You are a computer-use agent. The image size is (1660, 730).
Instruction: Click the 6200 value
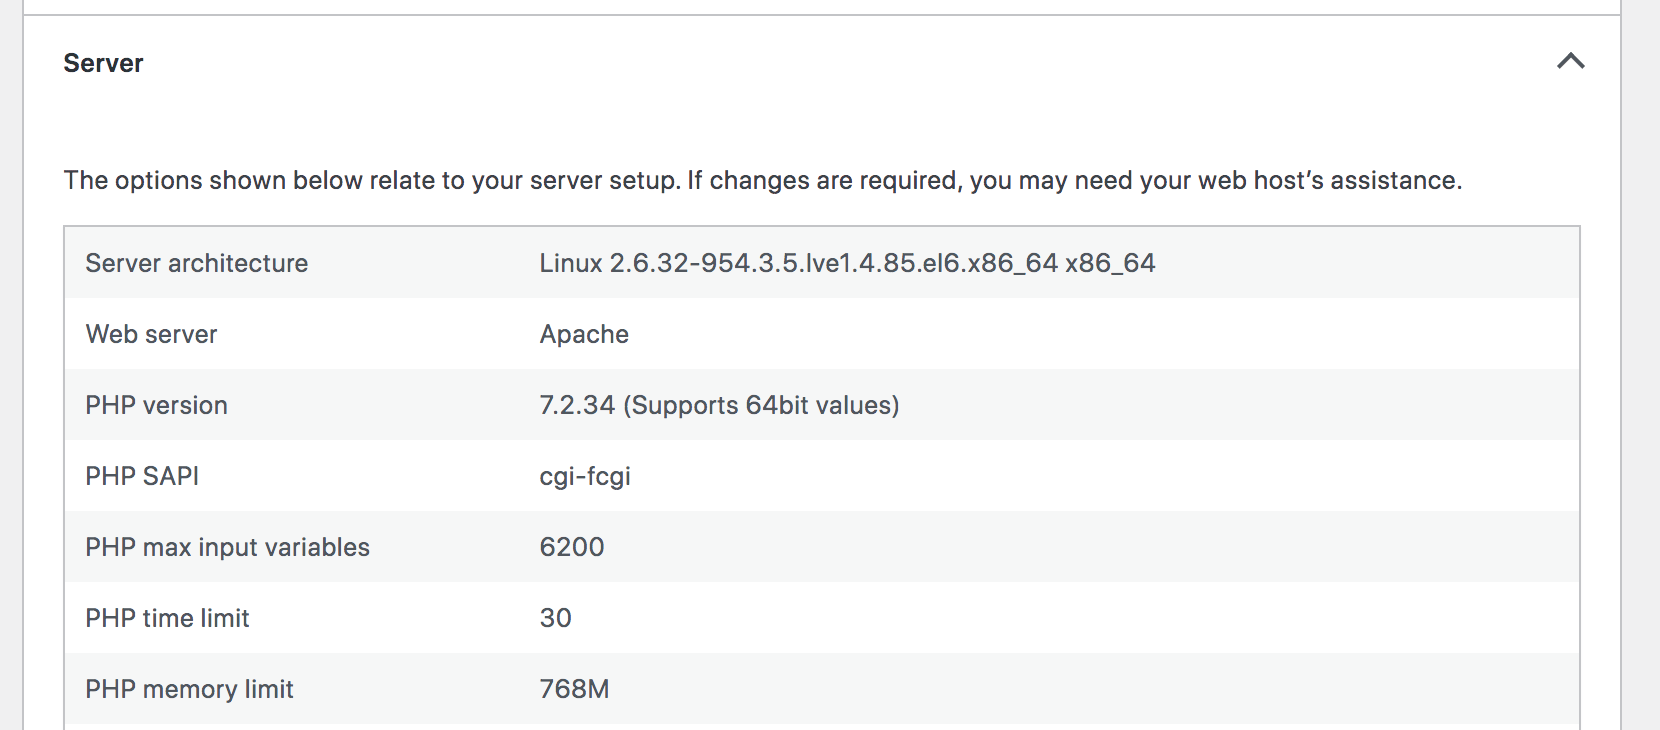[571, 547]
